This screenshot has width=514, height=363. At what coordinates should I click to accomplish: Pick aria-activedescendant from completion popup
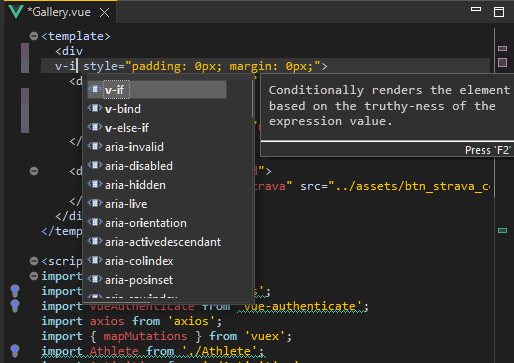click(157, 242)
